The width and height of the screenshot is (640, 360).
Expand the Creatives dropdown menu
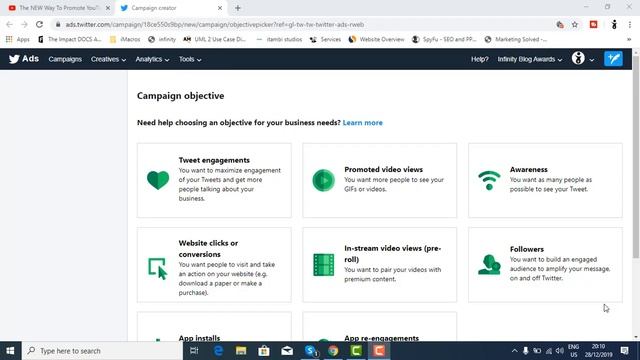coord(108,59)
